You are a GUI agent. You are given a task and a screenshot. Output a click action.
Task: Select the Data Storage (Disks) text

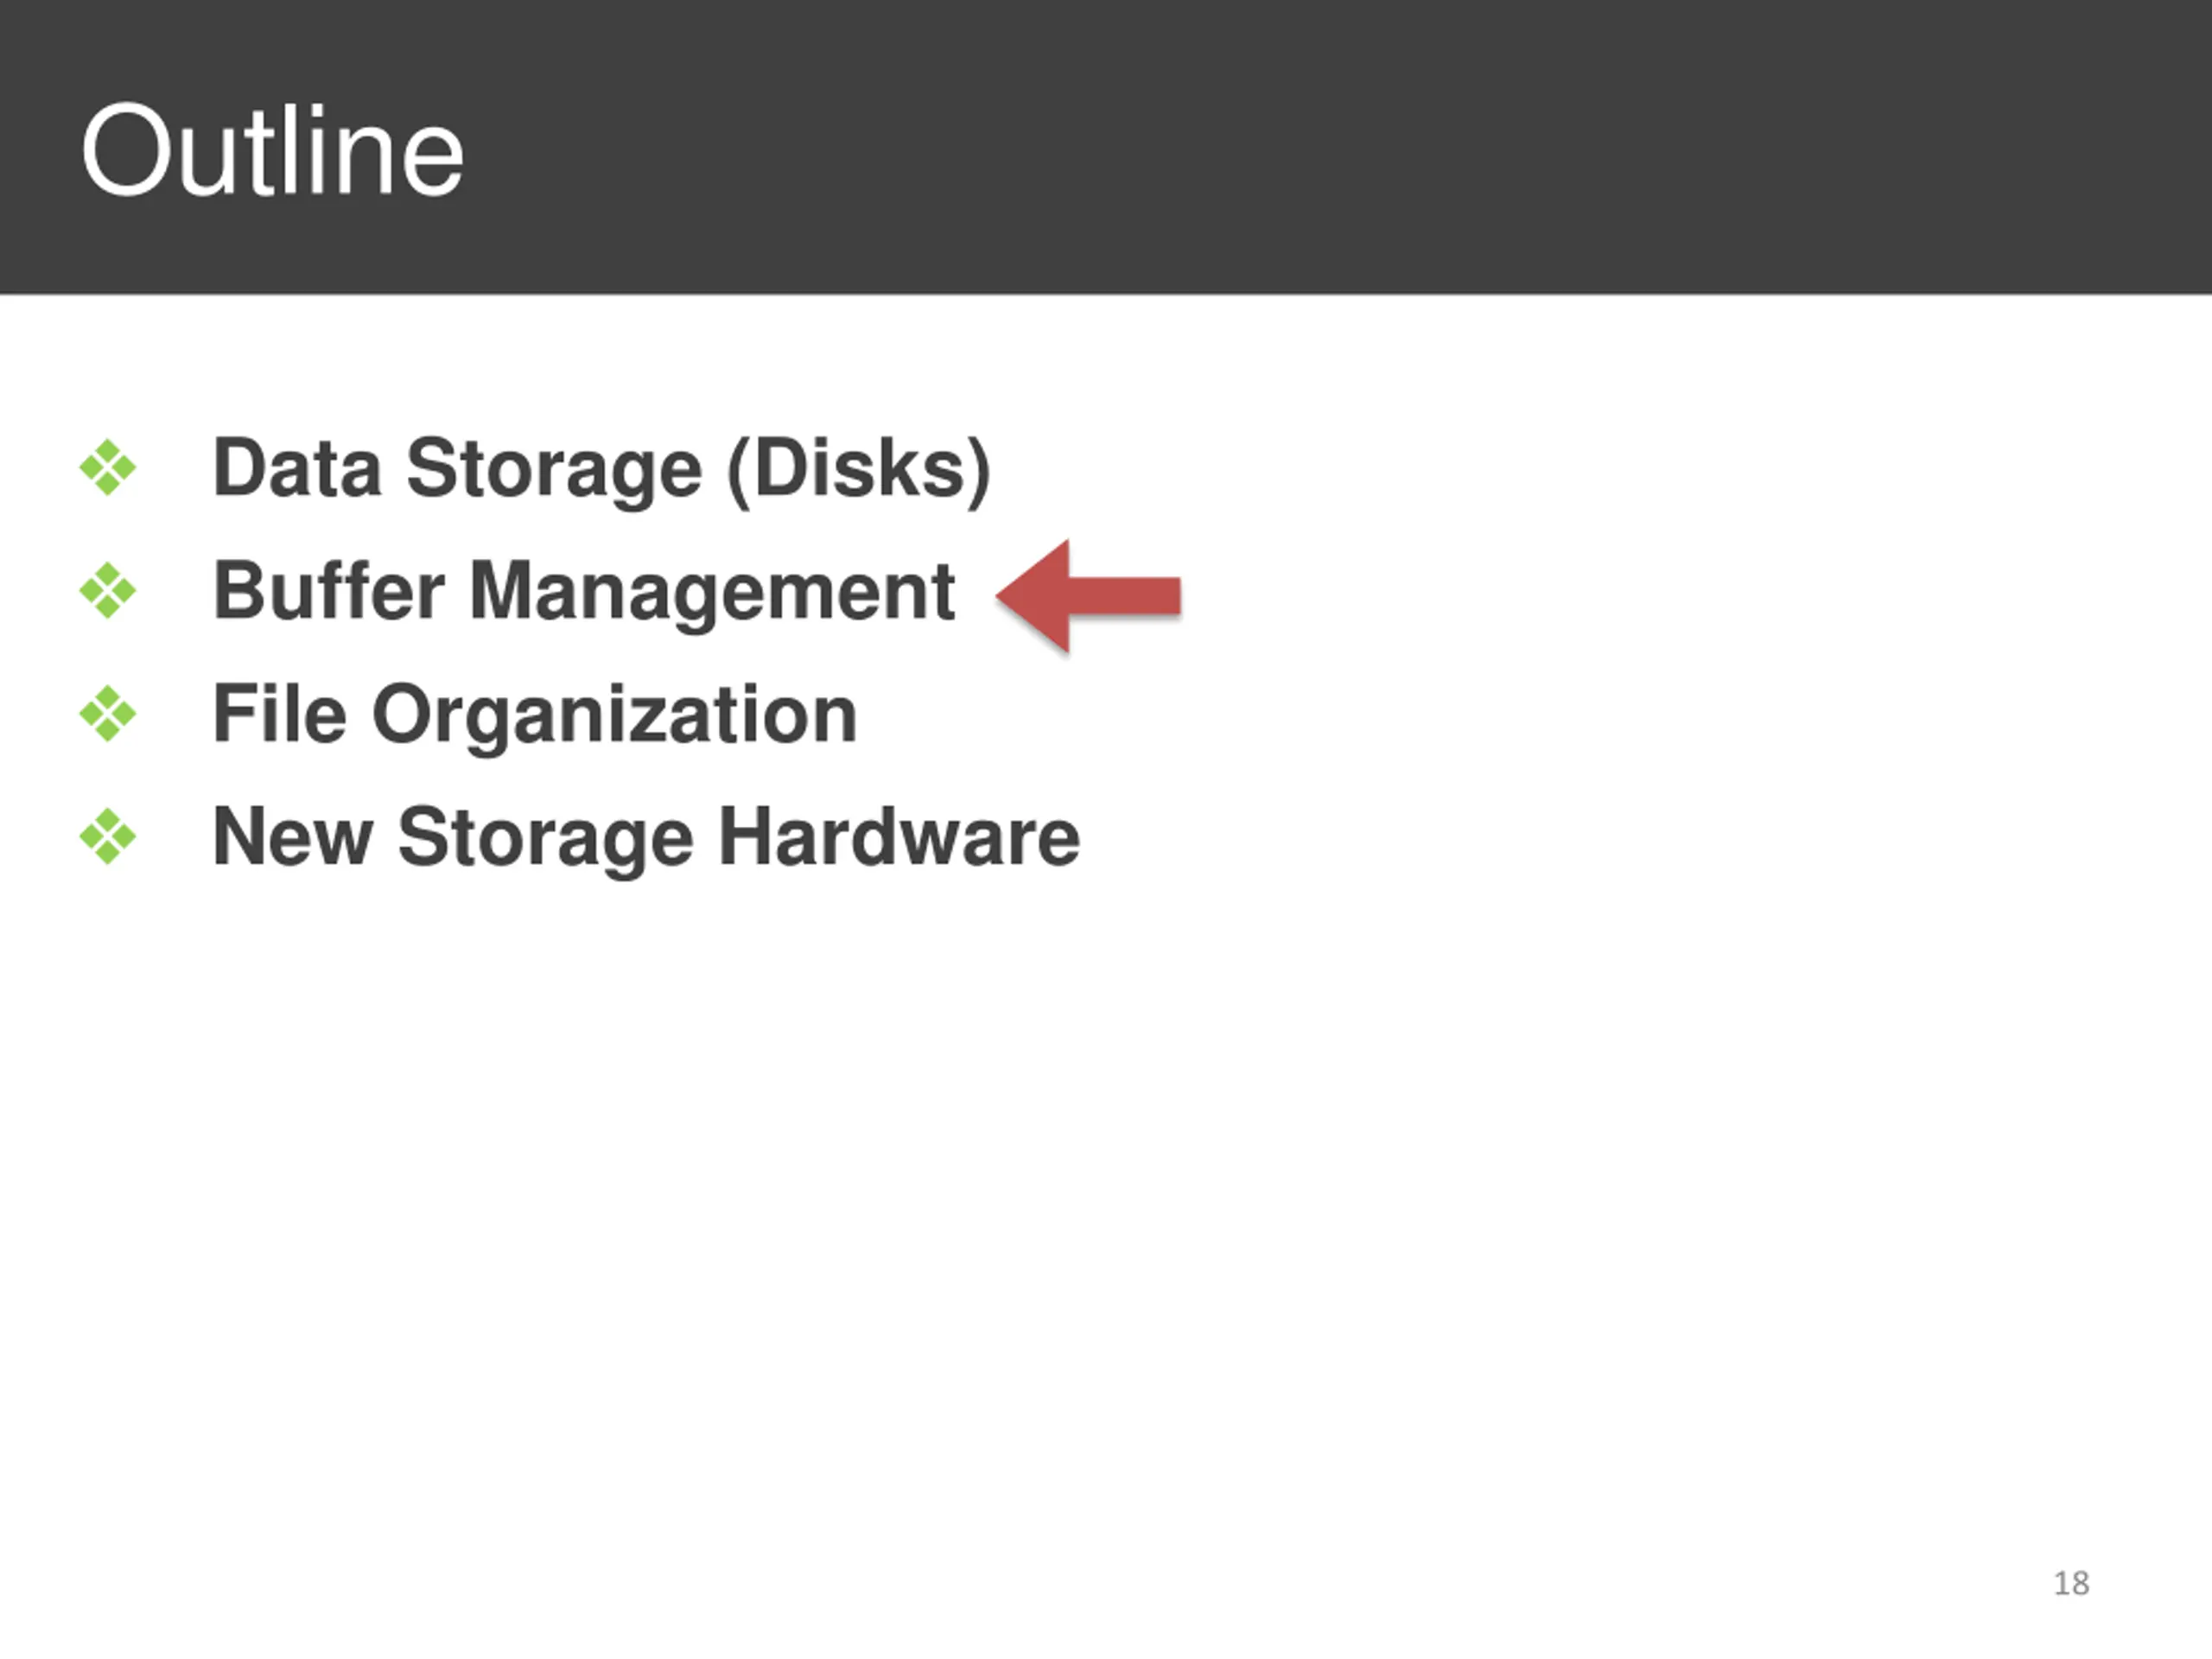[602, 469]
